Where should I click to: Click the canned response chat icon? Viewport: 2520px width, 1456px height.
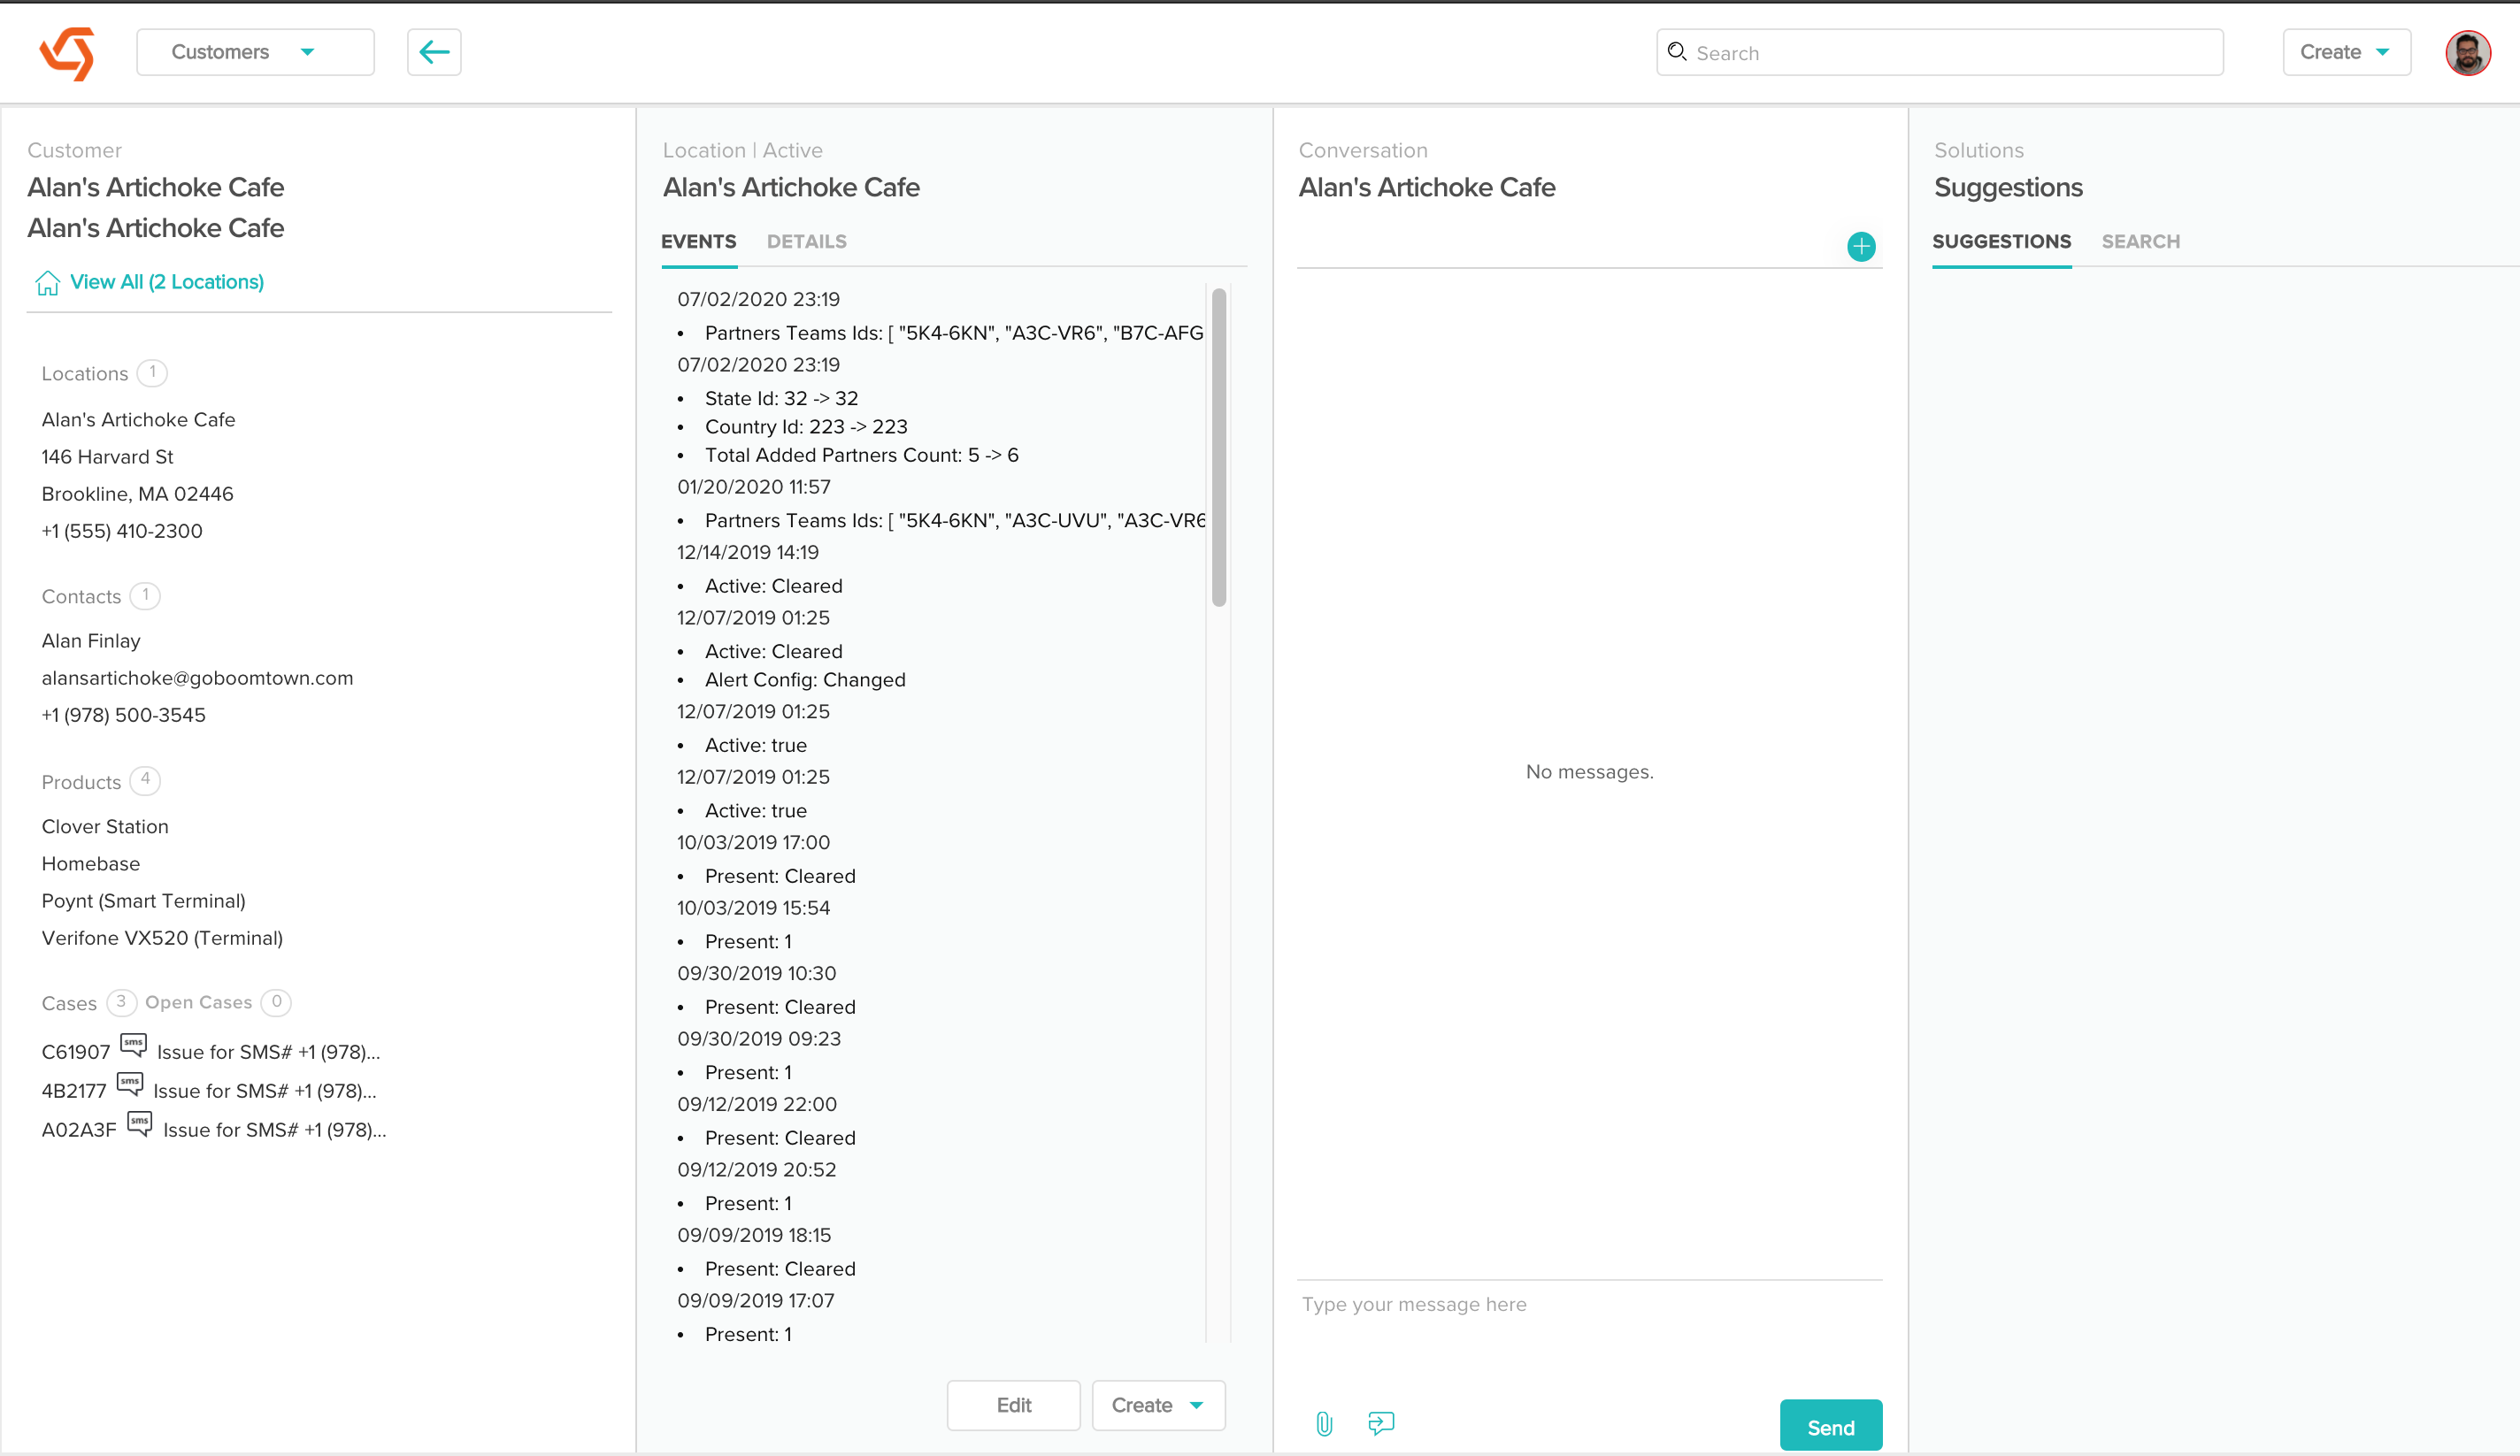point(1381,1423)
